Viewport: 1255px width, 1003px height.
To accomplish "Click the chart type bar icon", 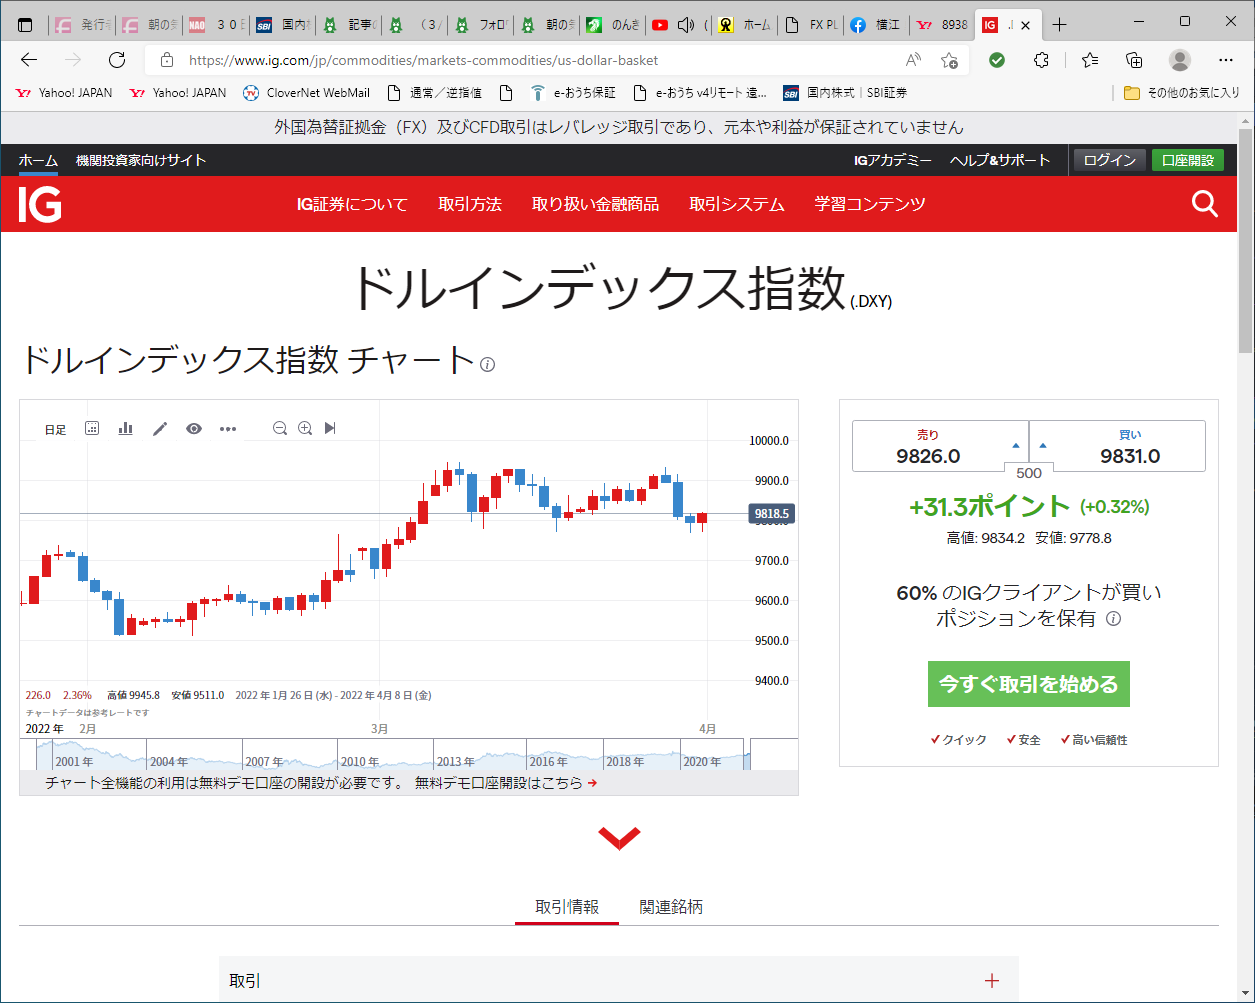I will (x=126, y=429).
